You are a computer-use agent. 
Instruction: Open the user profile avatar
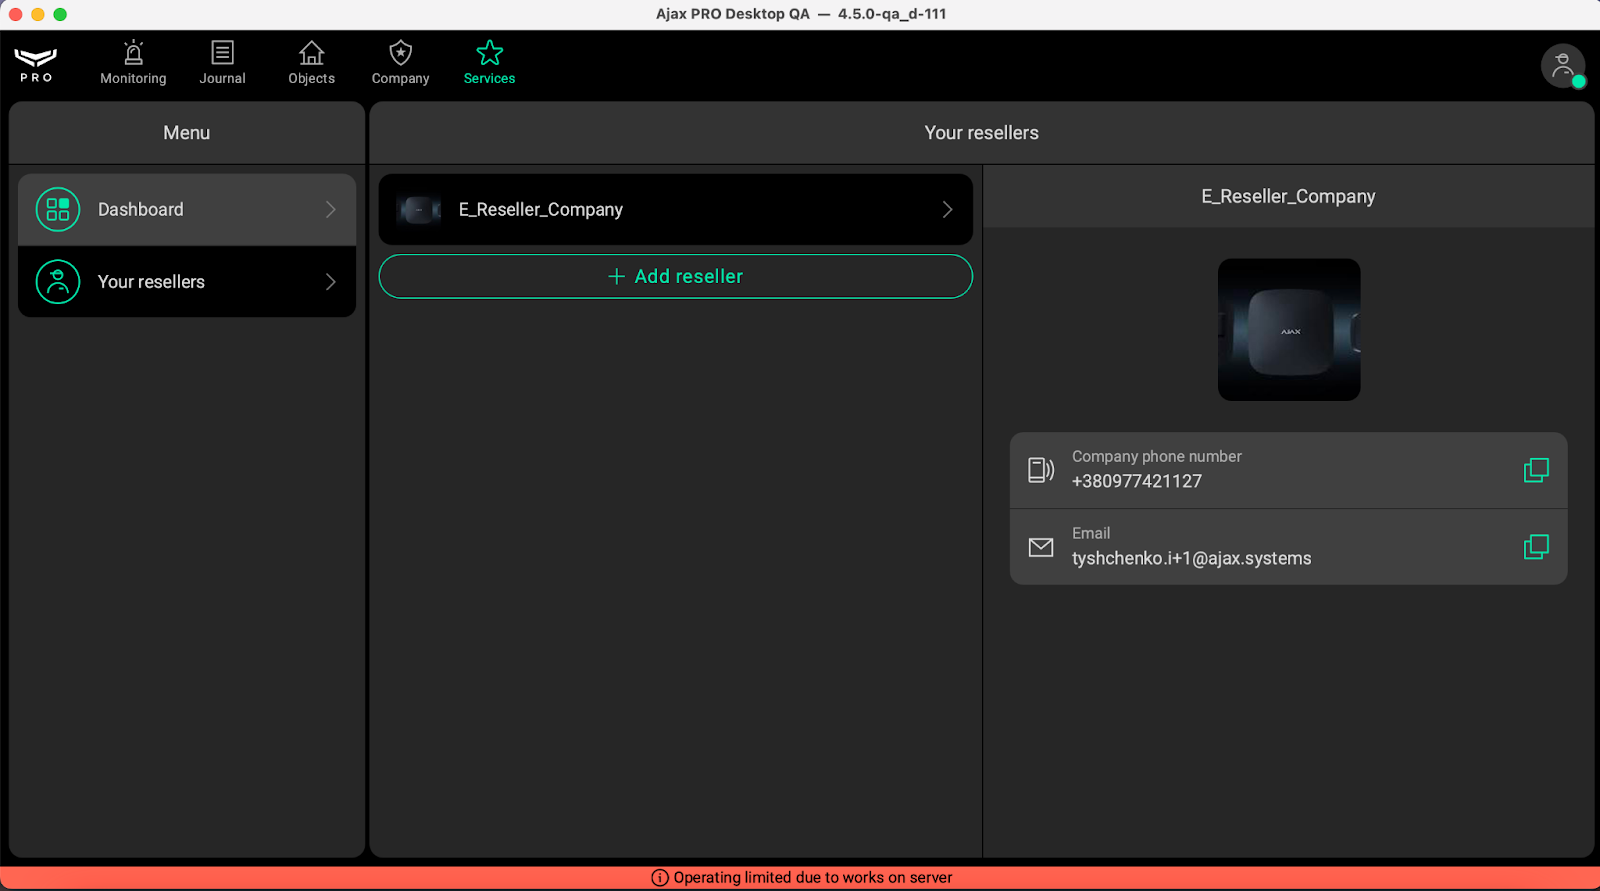(1562, 66)
